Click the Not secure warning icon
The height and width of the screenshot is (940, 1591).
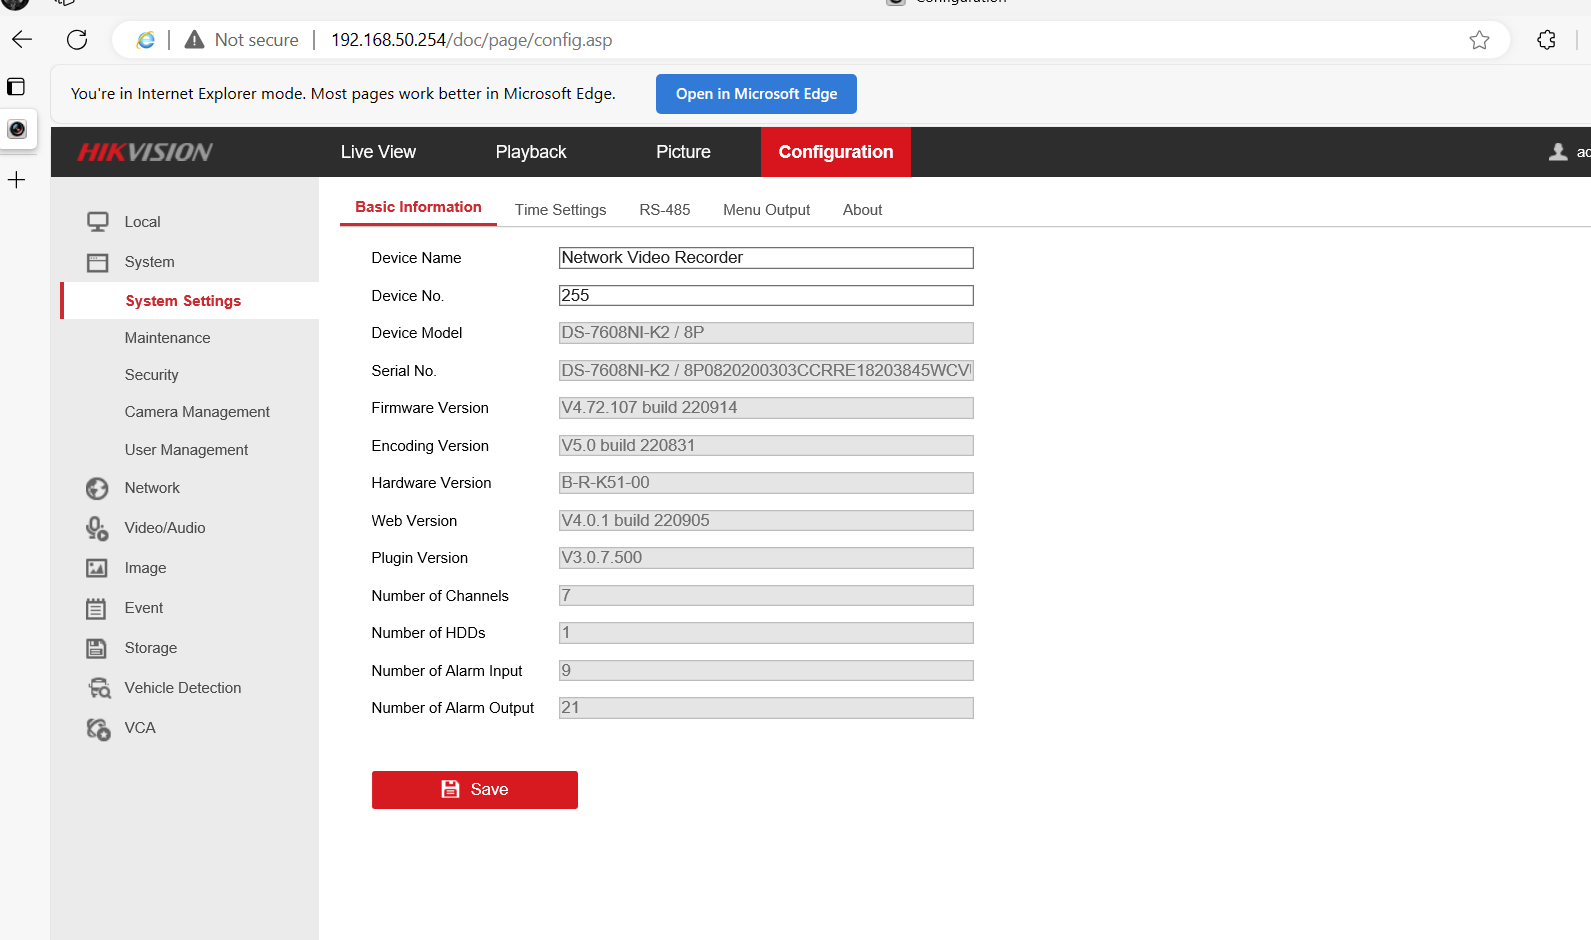(x=195, y=40)
